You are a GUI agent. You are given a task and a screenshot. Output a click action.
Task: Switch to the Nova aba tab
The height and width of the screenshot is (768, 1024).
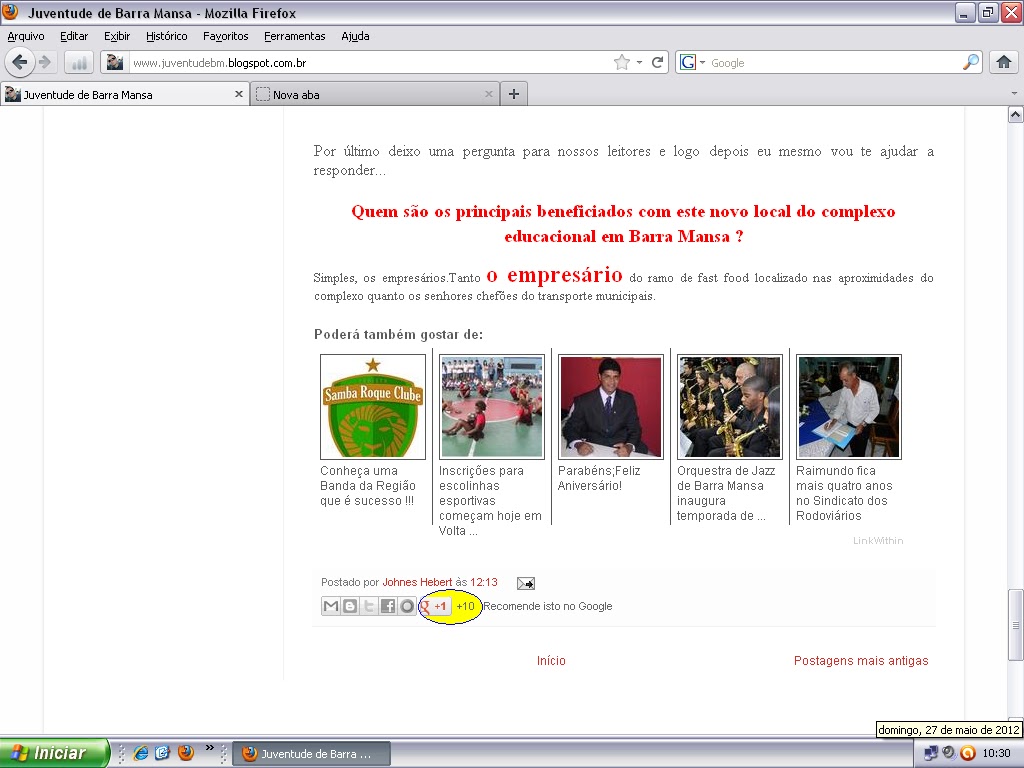(375, 95)
